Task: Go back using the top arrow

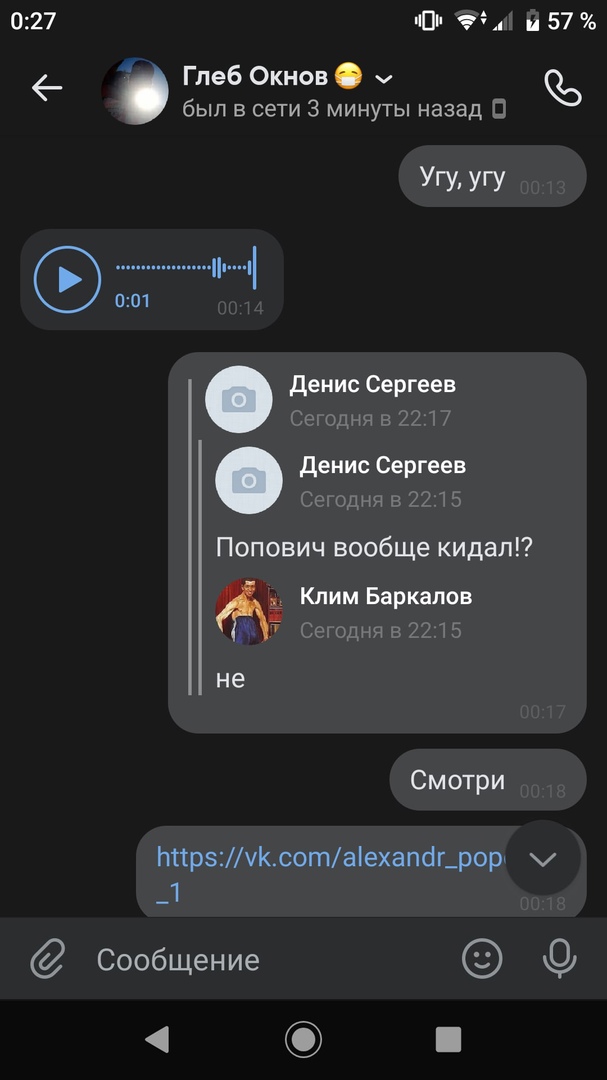Action: point(47,88)
